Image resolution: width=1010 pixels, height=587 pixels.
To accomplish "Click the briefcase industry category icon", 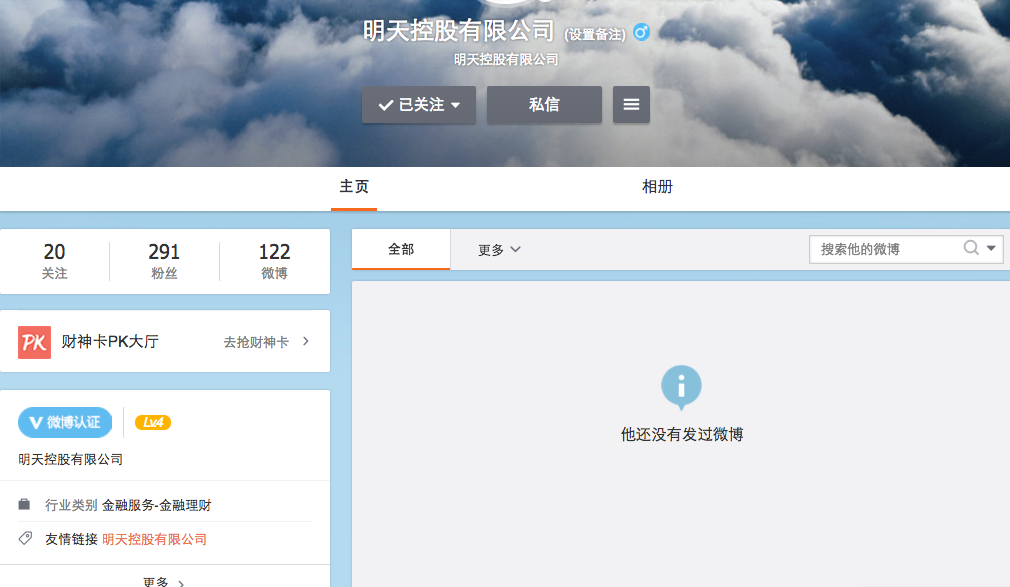I will pos(24,504).
